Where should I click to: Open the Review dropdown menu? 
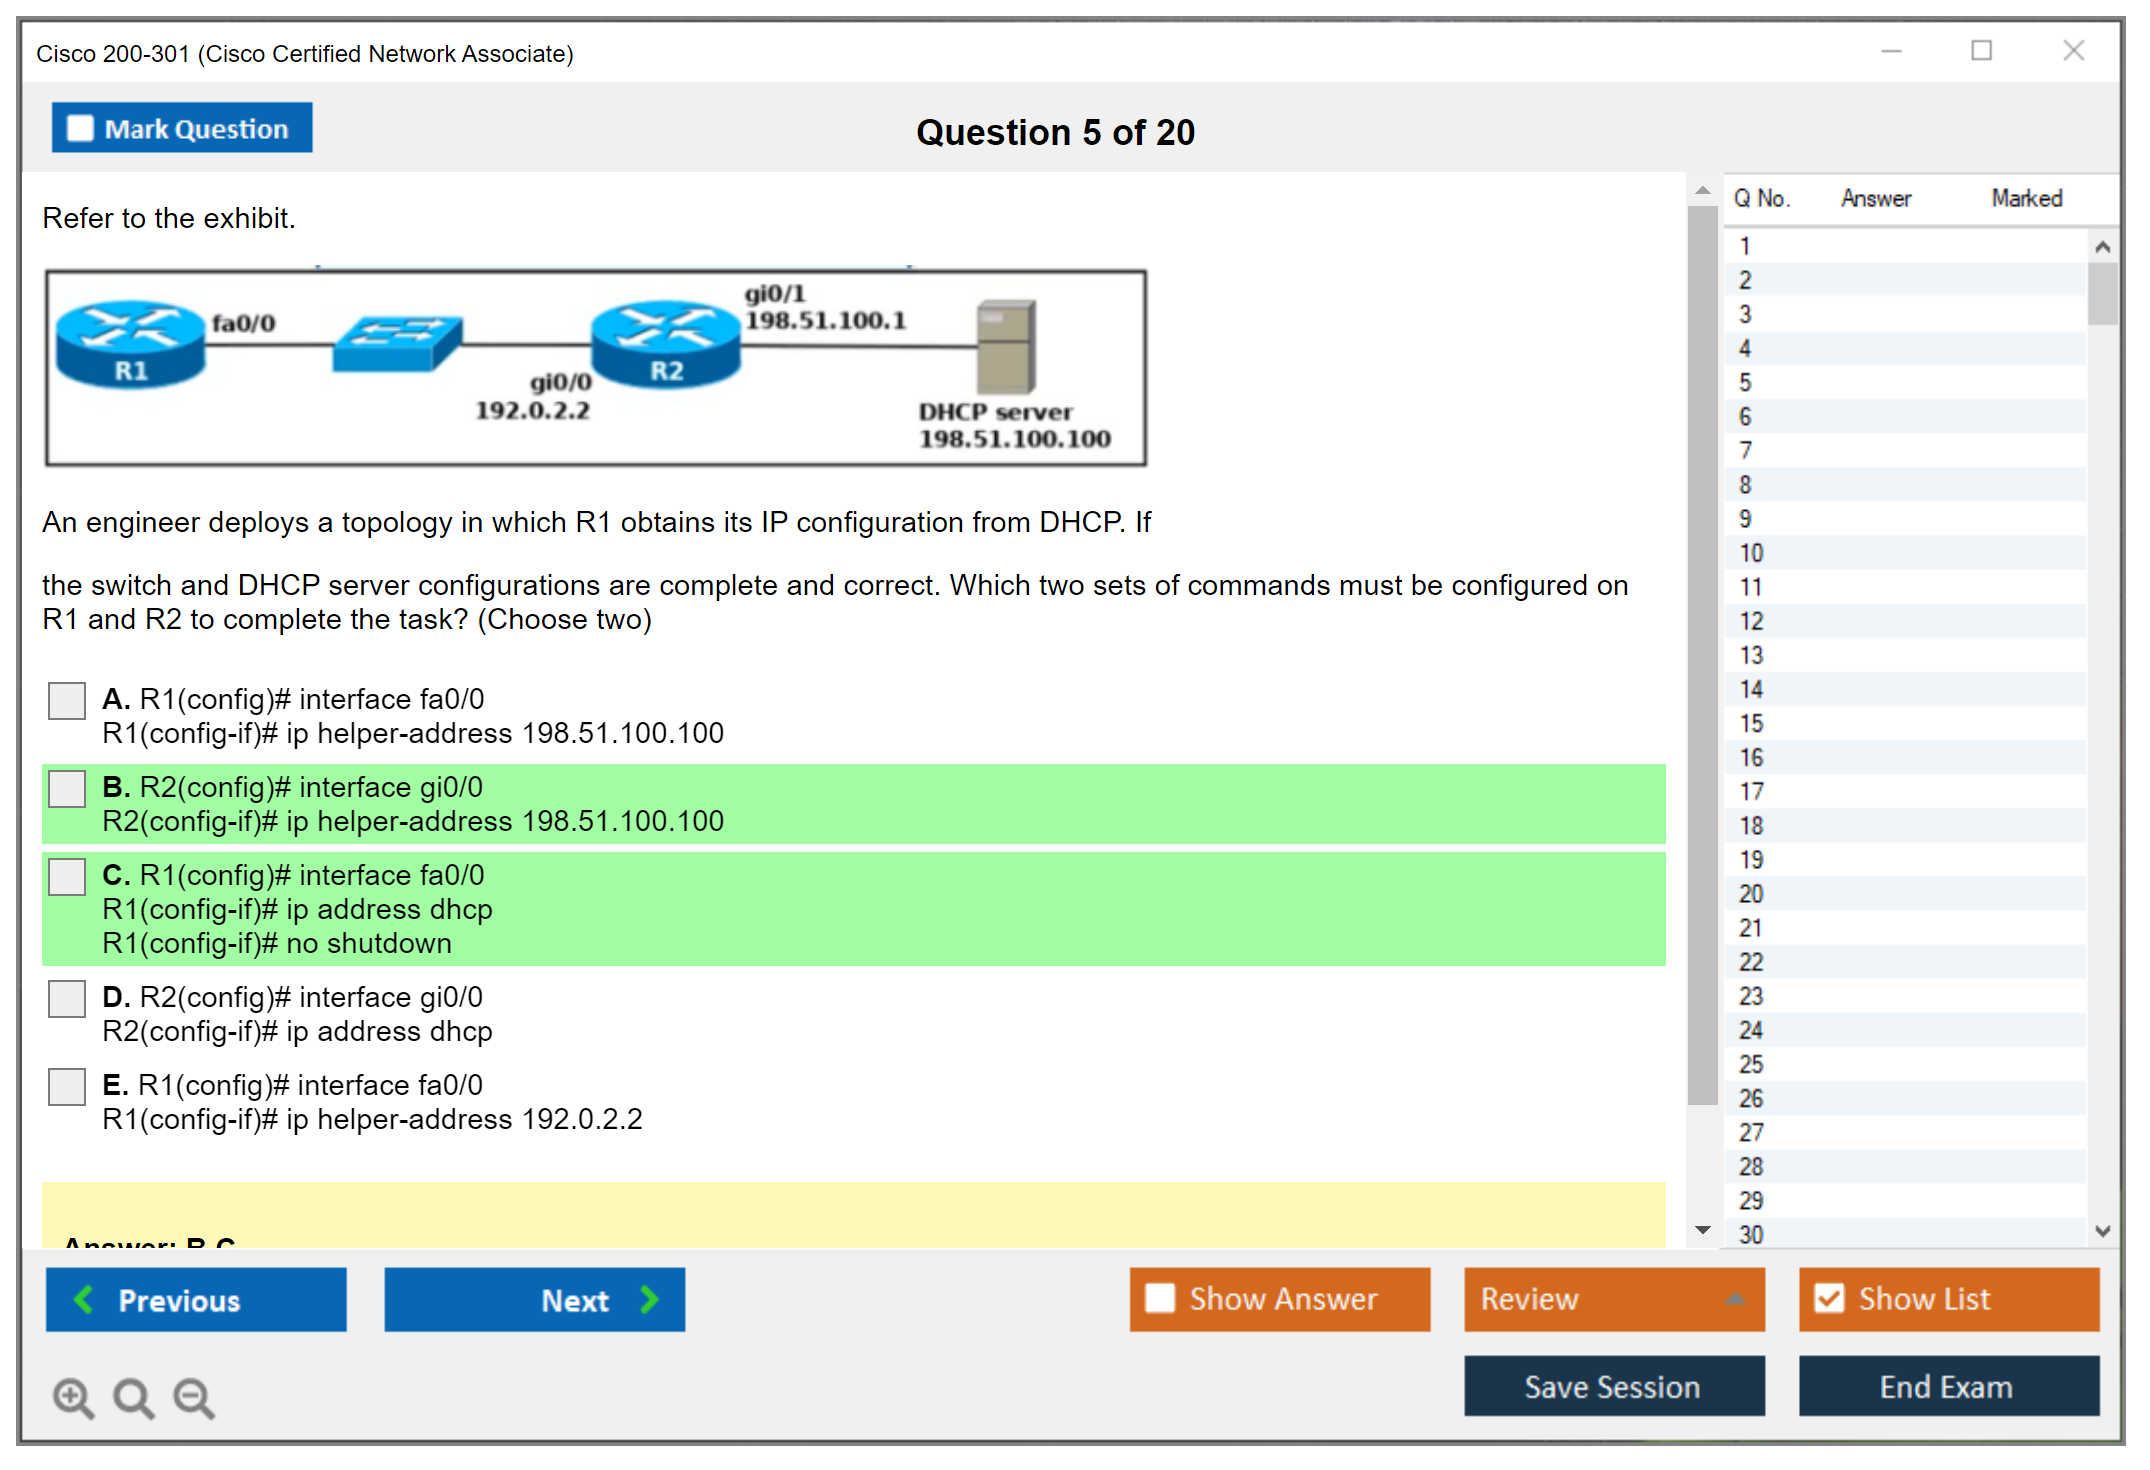(1613, 1299)
